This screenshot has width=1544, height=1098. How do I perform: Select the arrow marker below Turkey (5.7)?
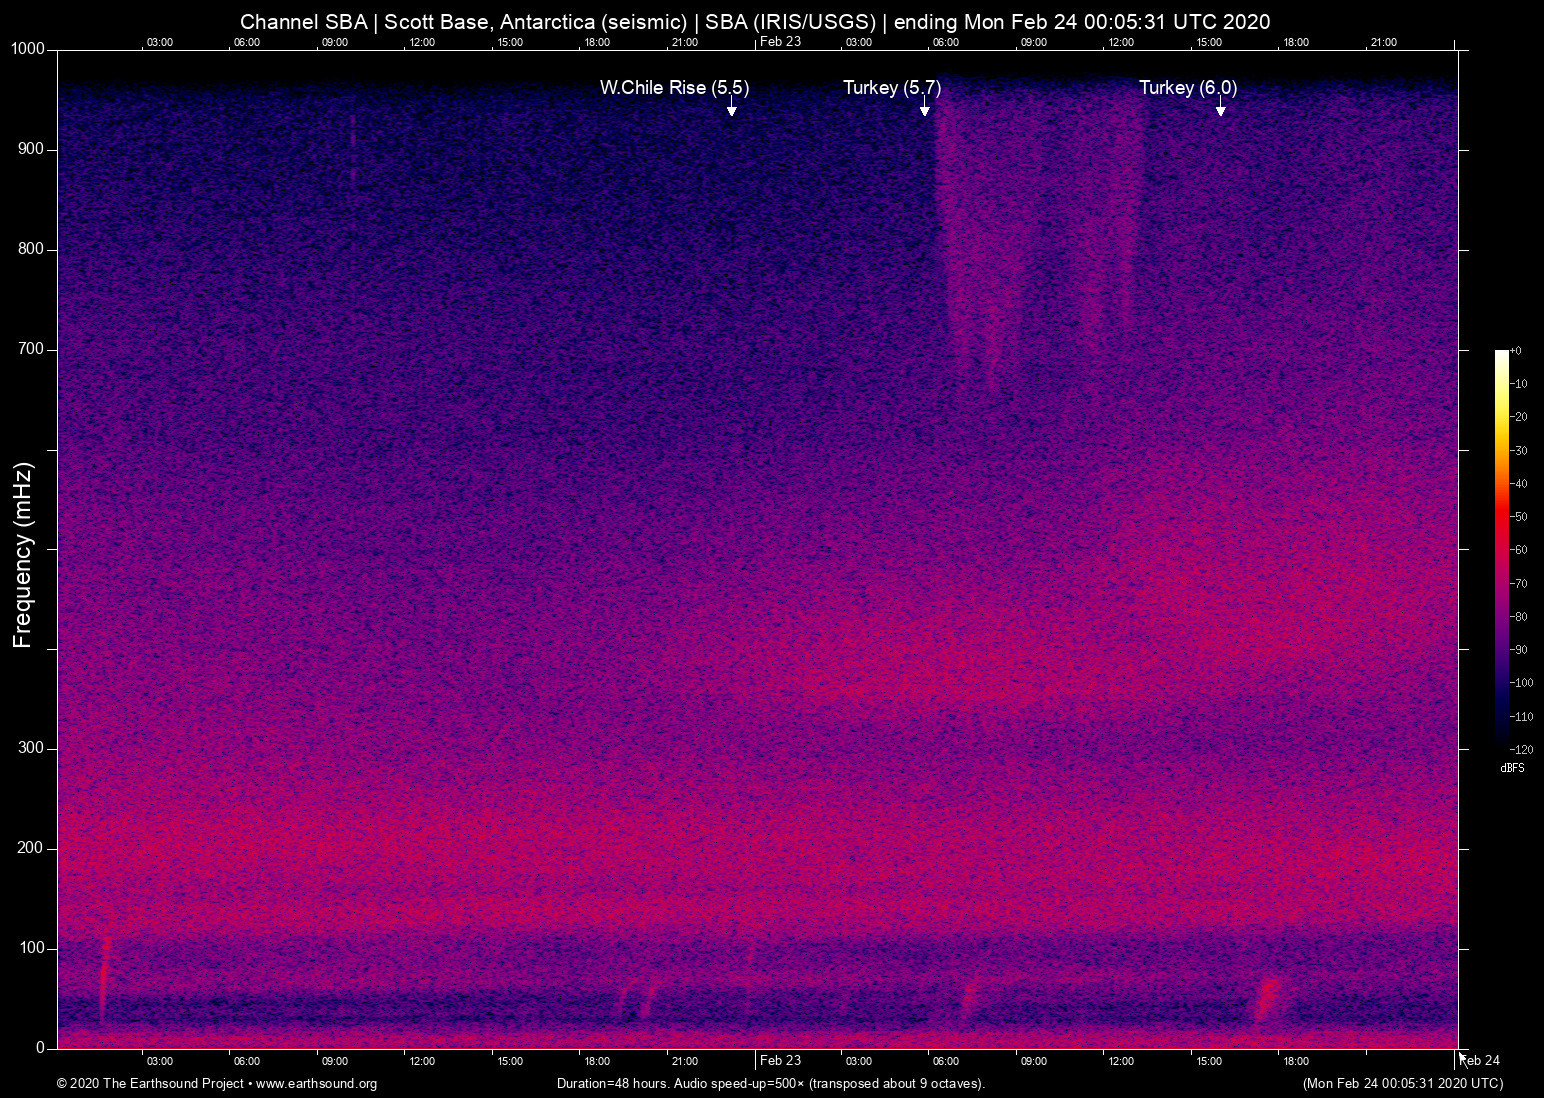pyautogui.click(x=925, y=107)
